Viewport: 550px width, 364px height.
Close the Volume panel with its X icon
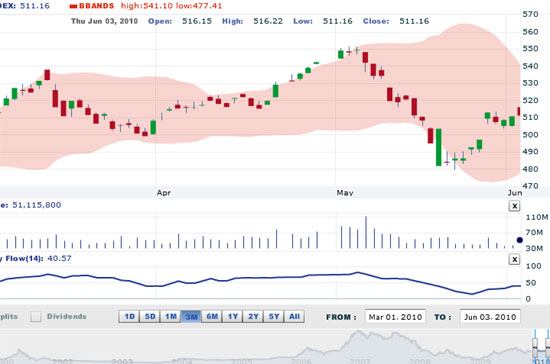pyautogui.click(x=514, y=206)
